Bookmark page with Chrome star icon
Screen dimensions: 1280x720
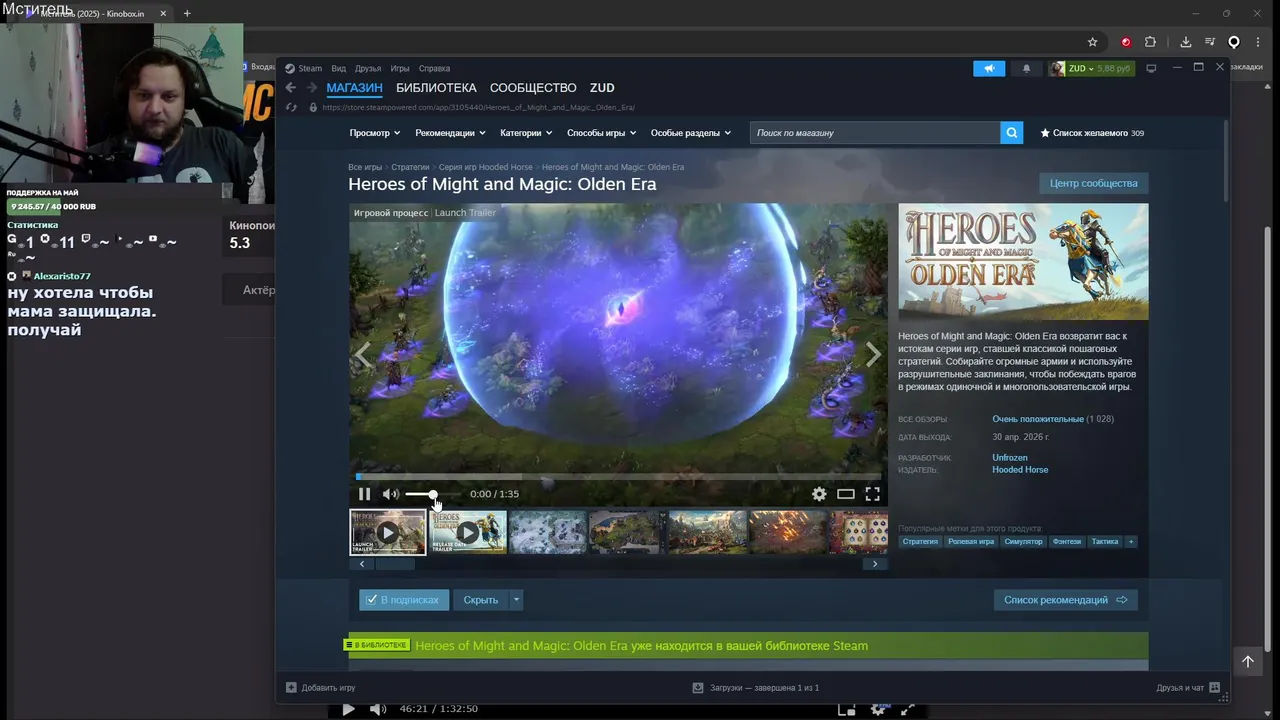click(x=1093, y=42)
